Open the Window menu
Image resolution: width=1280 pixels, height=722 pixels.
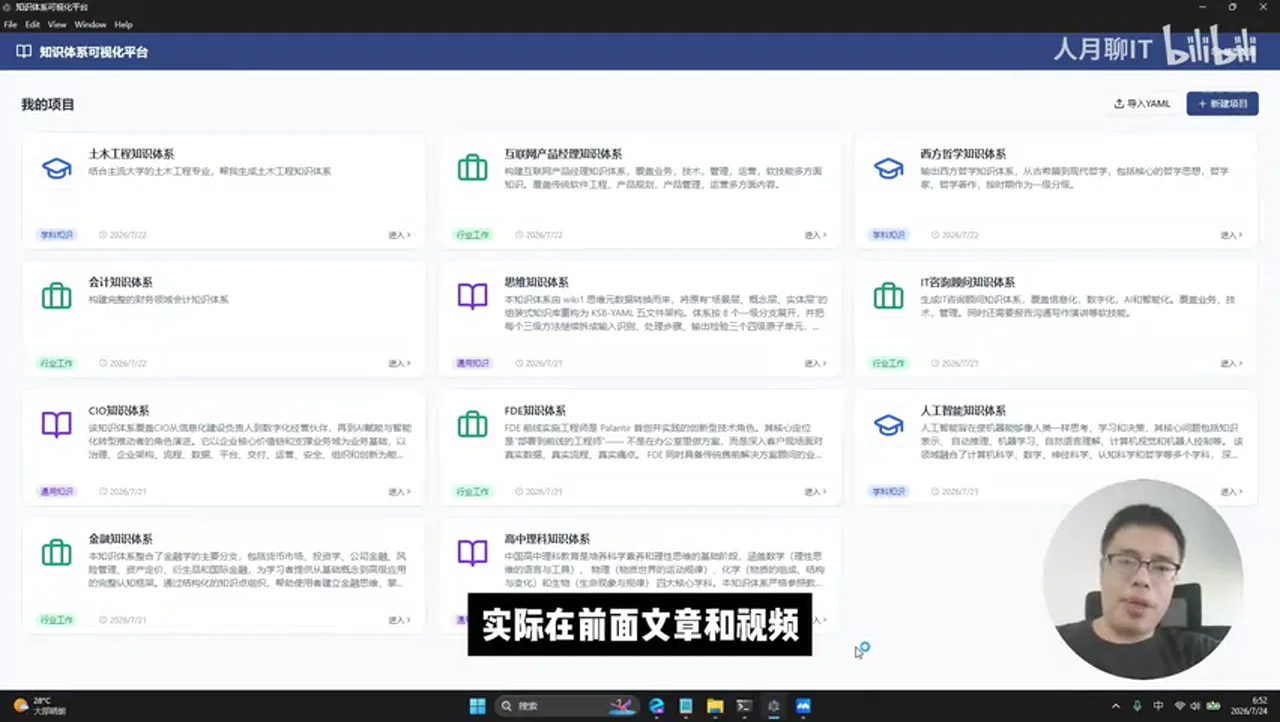coord(90,24)
